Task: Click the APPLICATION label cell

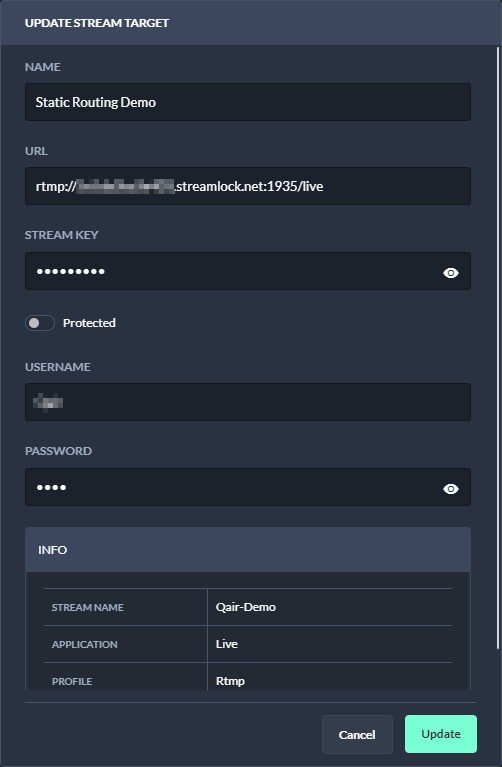Action: pos(126,644)
